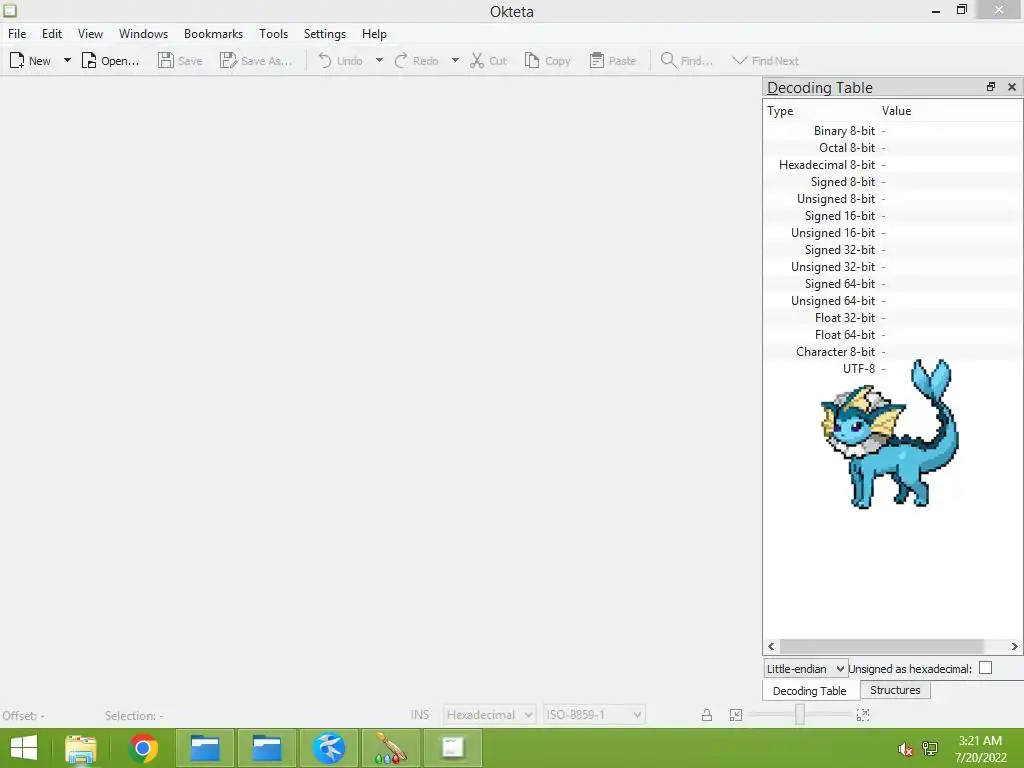
Task: Select the Signed 32-bit row
Action: pyautogui.click(x=892, y=249)
